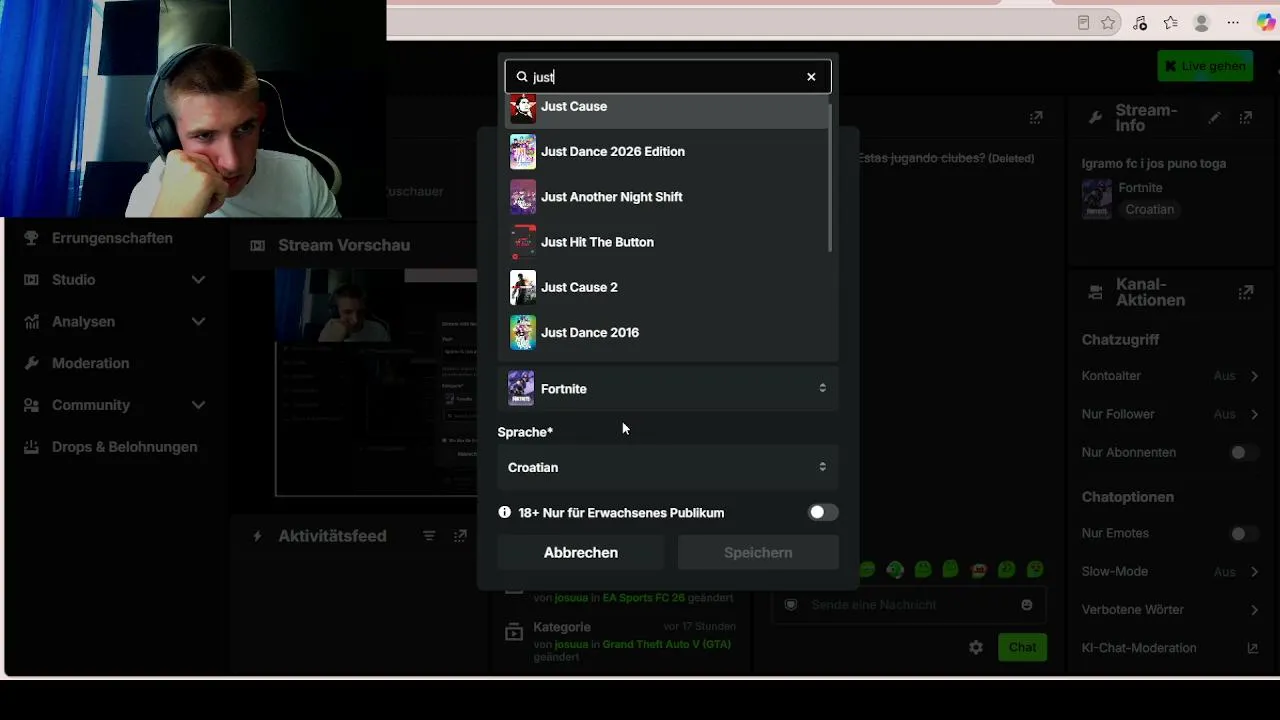Screen dimensions: 1280x720
Task: Click the category search field containing "just"
Action: [x=668, y=77]
